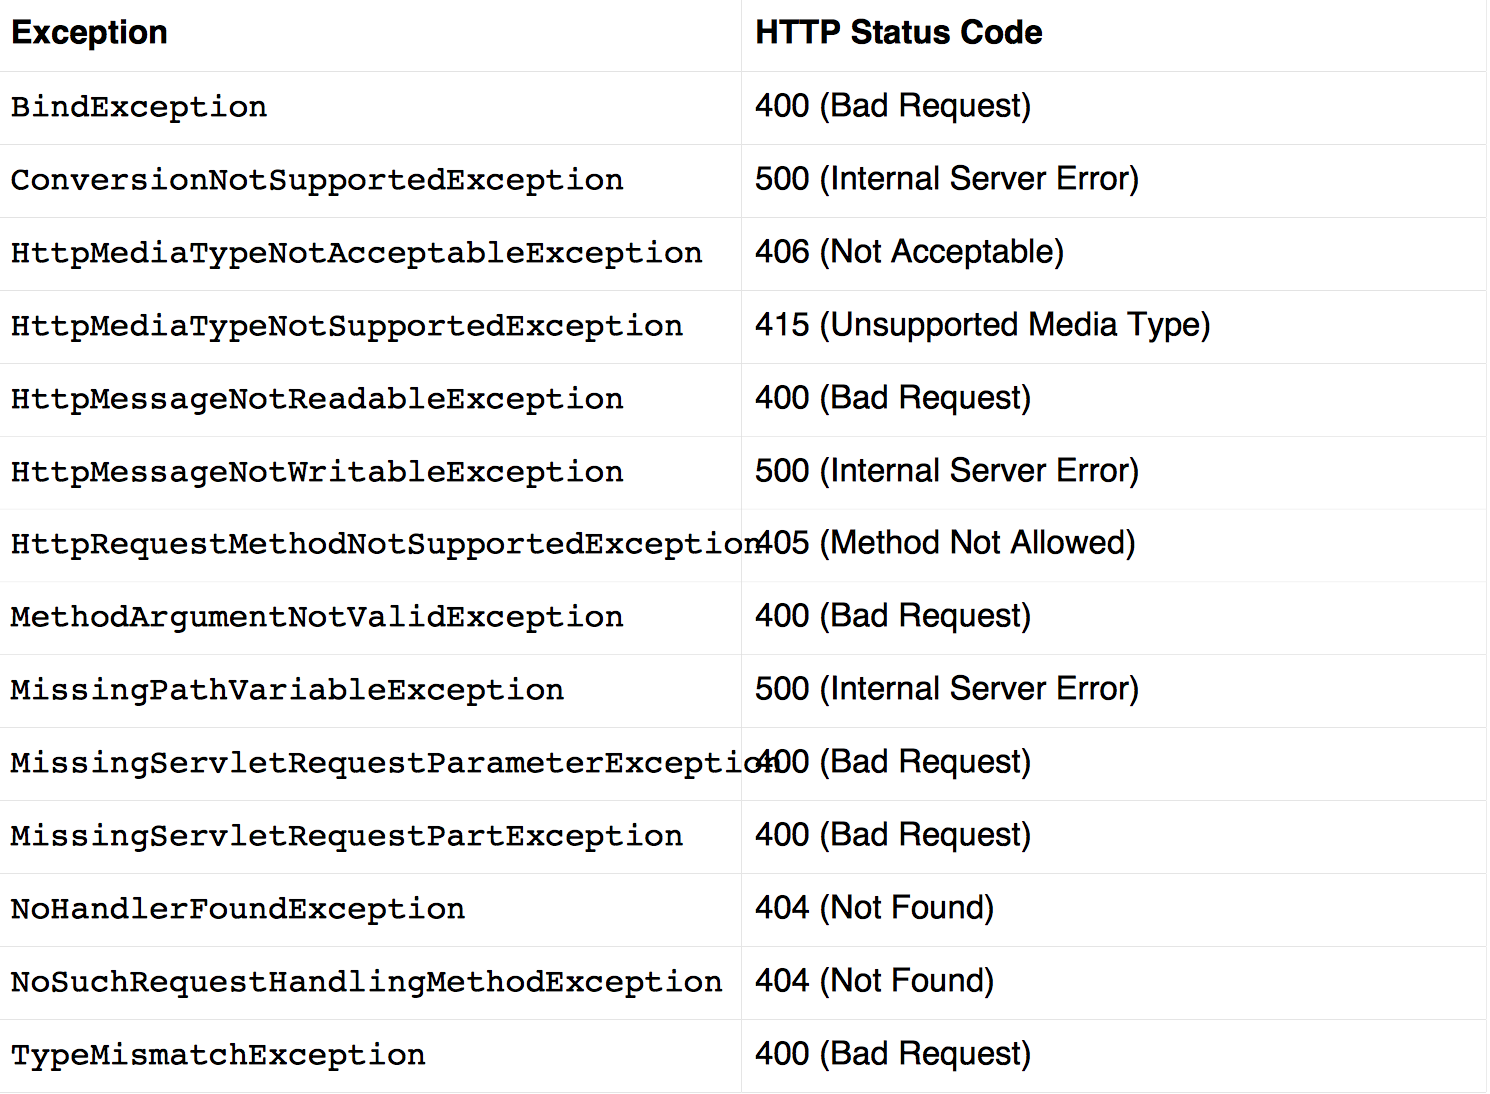
Task: Click the 406 (Not Acceptable) status
Action: [909, 252]
